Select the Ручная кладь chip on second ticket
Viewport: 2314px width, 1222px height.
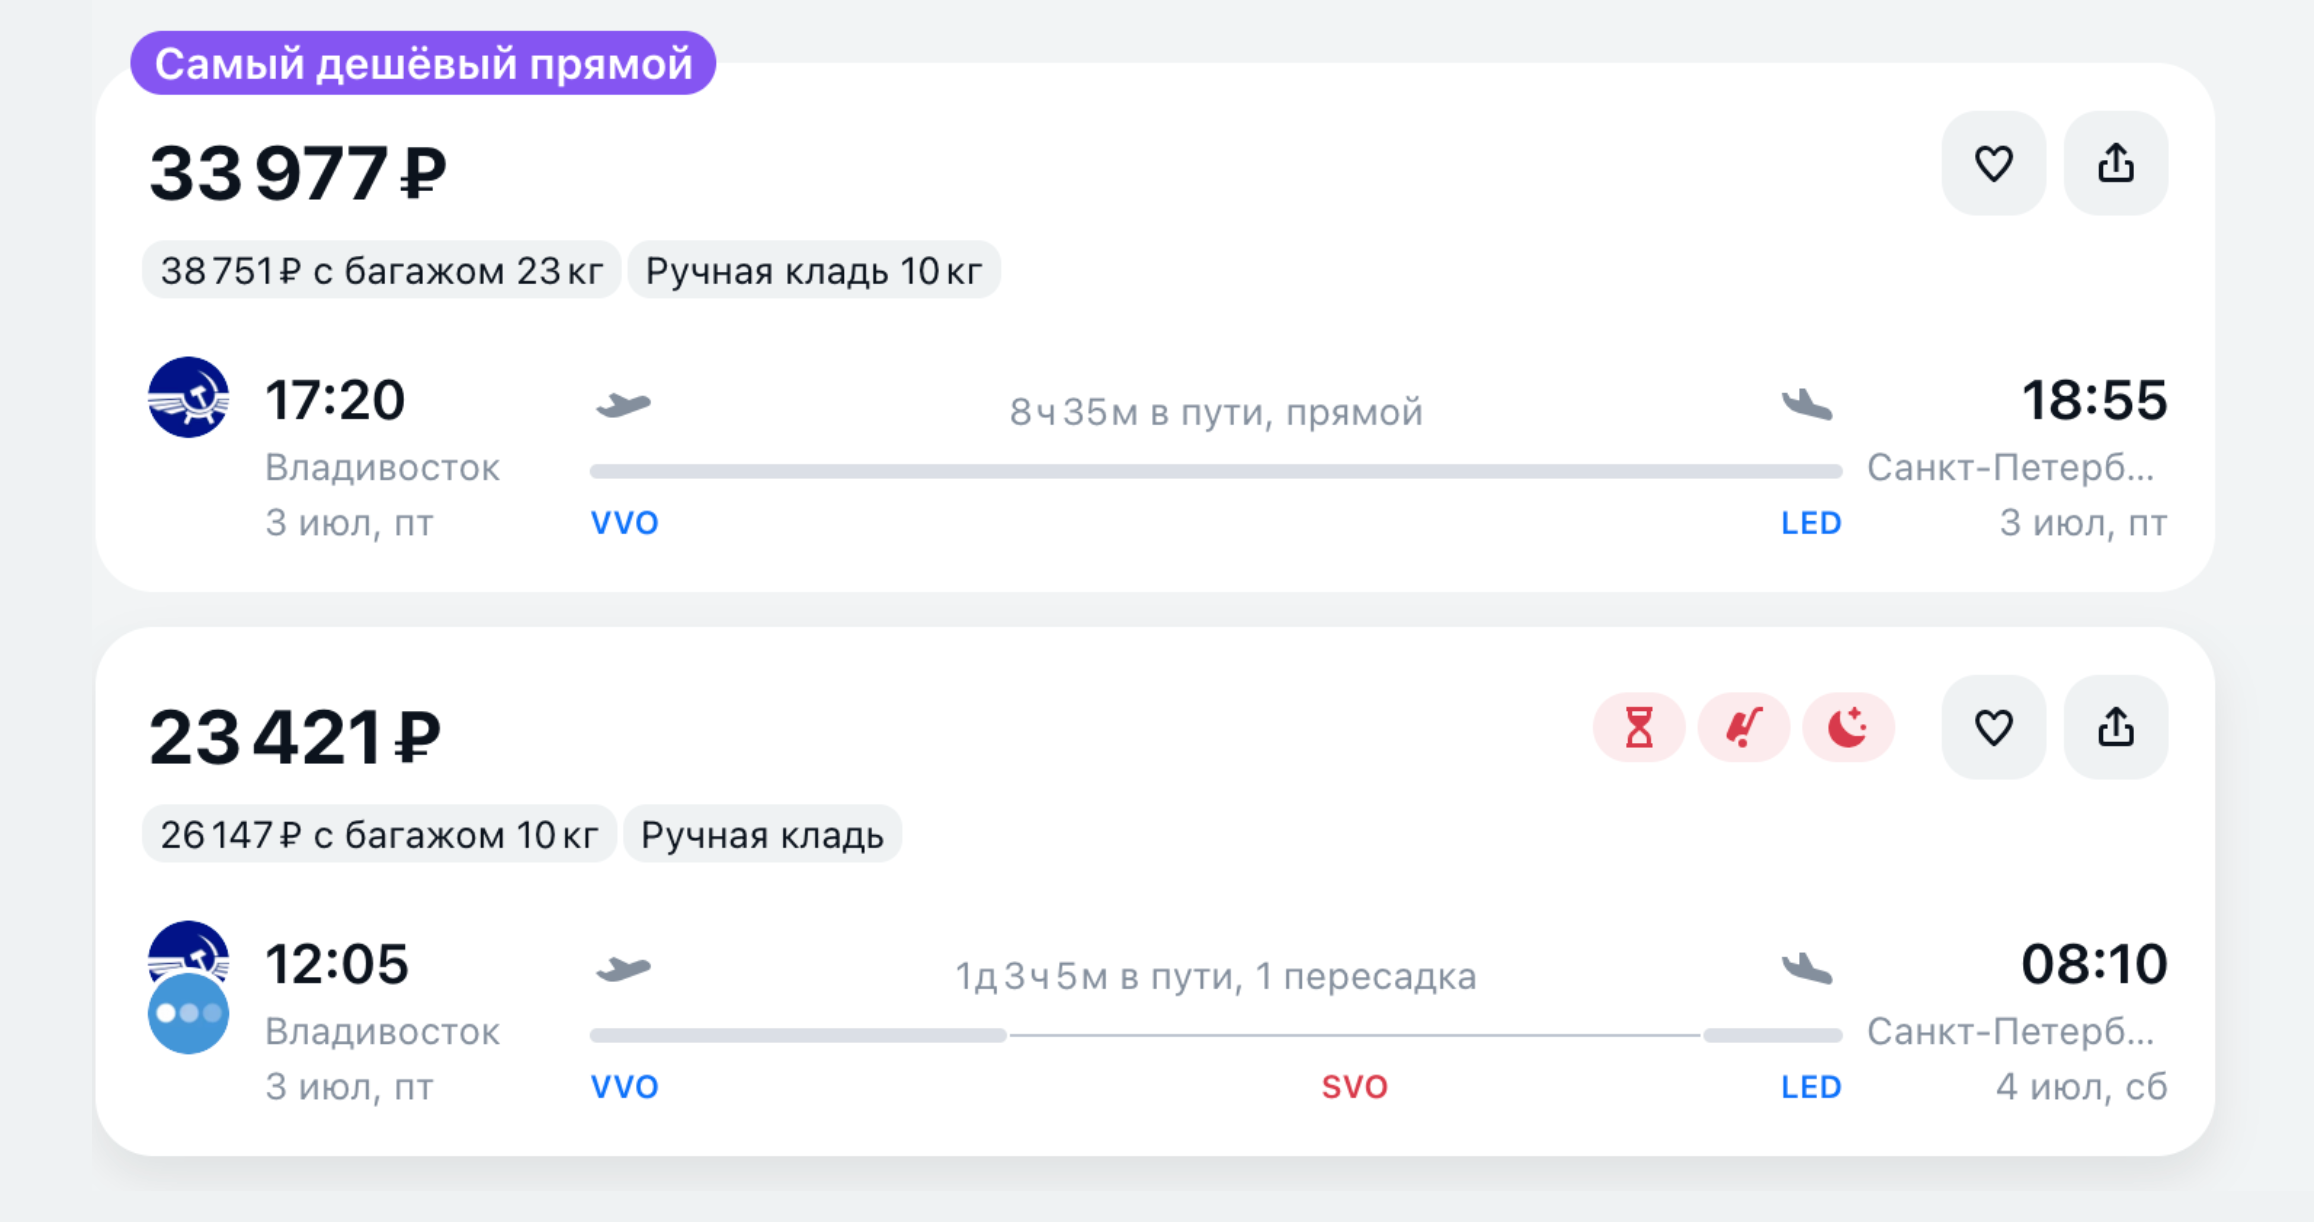(x=762, y=834)
